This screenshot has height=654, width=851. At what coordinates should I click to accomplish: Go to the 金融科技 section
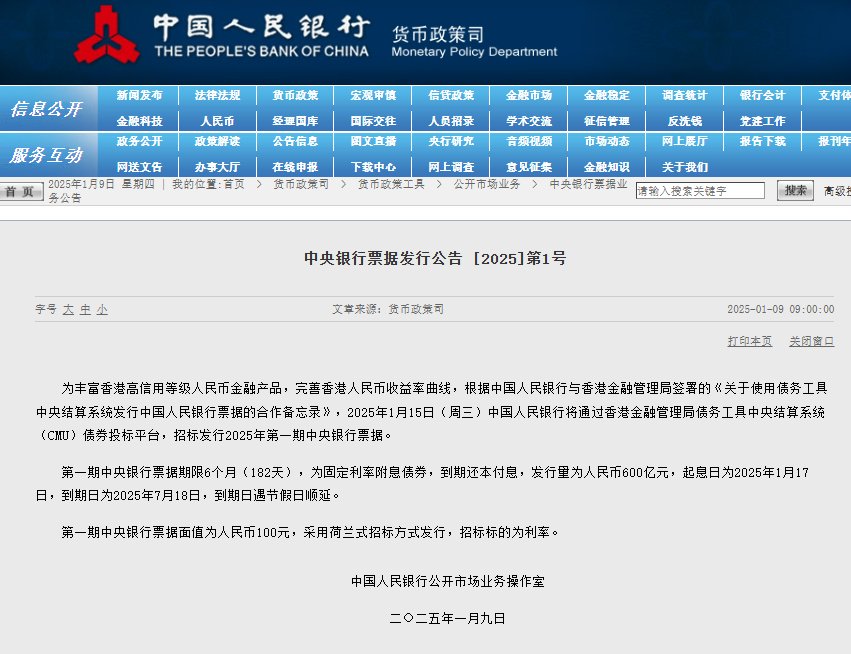(139, 121)
